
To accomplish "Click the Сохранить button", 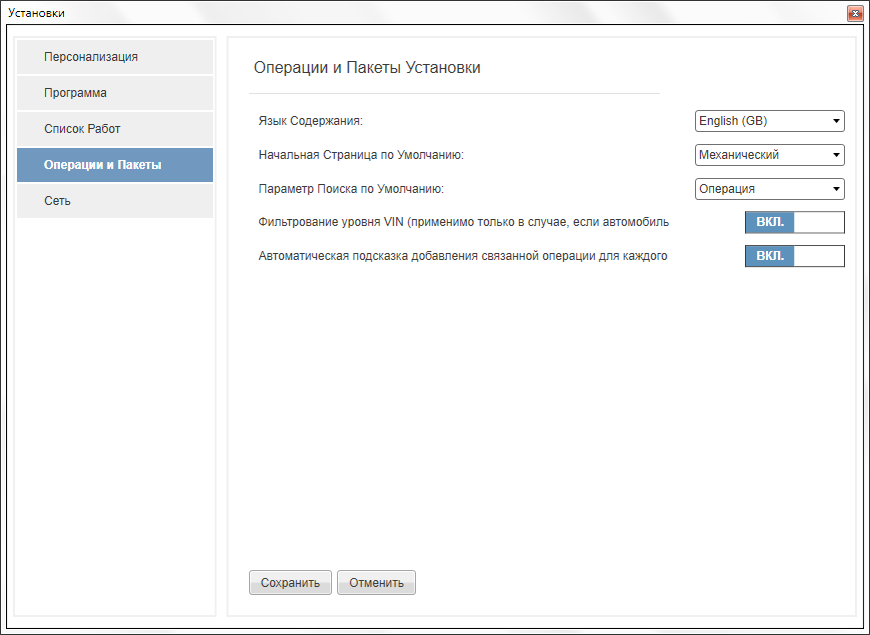I will (290, 583).
